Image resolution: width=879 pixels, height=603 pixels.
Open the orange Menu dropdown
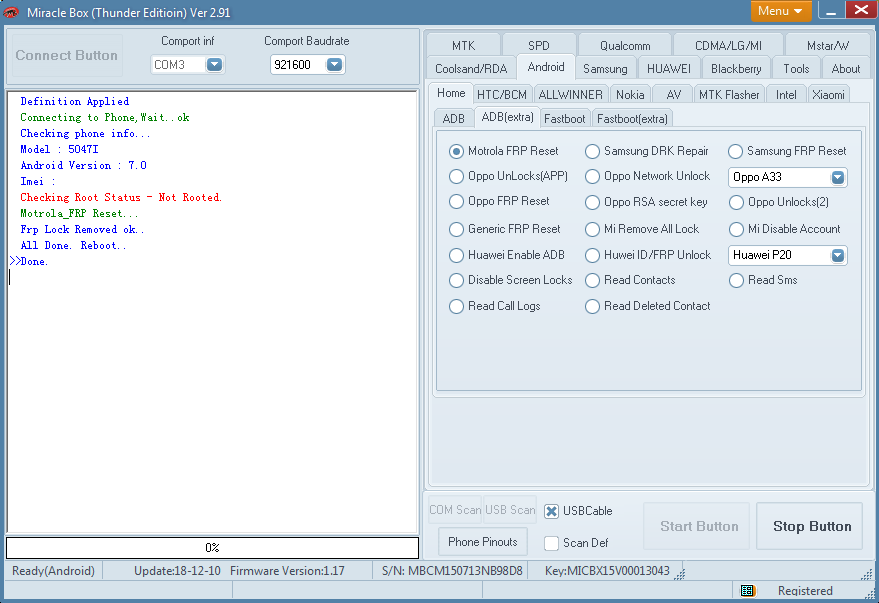(x=780, y=11)
